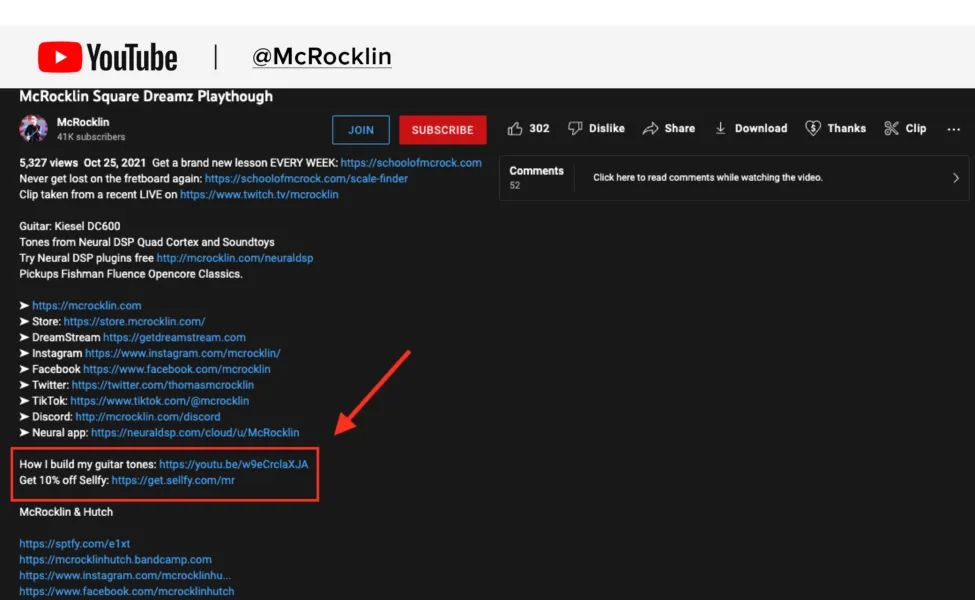
Task: Like the video with thumbs up
Action: pos(528,129)
